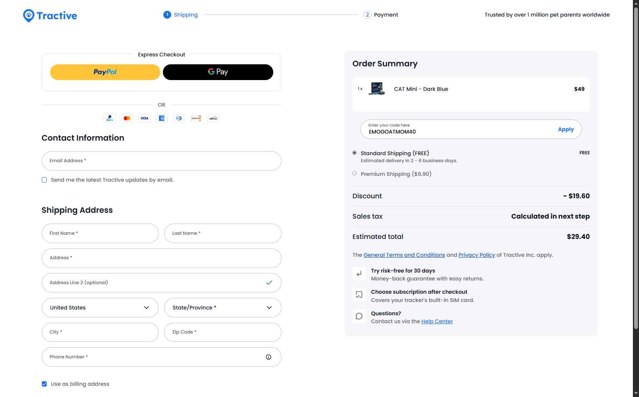Open the Privacy Policy link
639x397 pixels.
(x=477, y=255)
